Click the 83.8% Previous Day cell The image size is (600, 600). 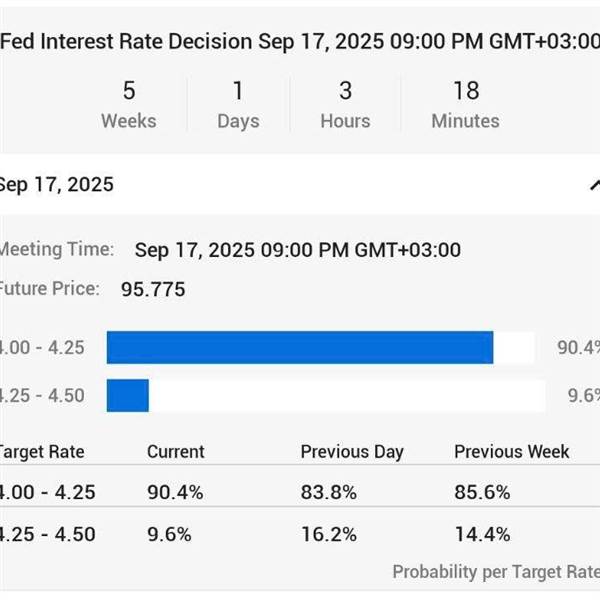328,492
